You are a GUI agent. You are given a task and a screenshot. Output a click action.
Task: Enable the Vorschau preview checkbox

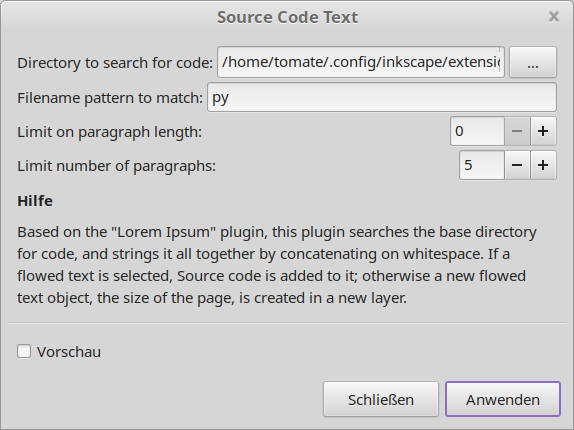point(24,351)
